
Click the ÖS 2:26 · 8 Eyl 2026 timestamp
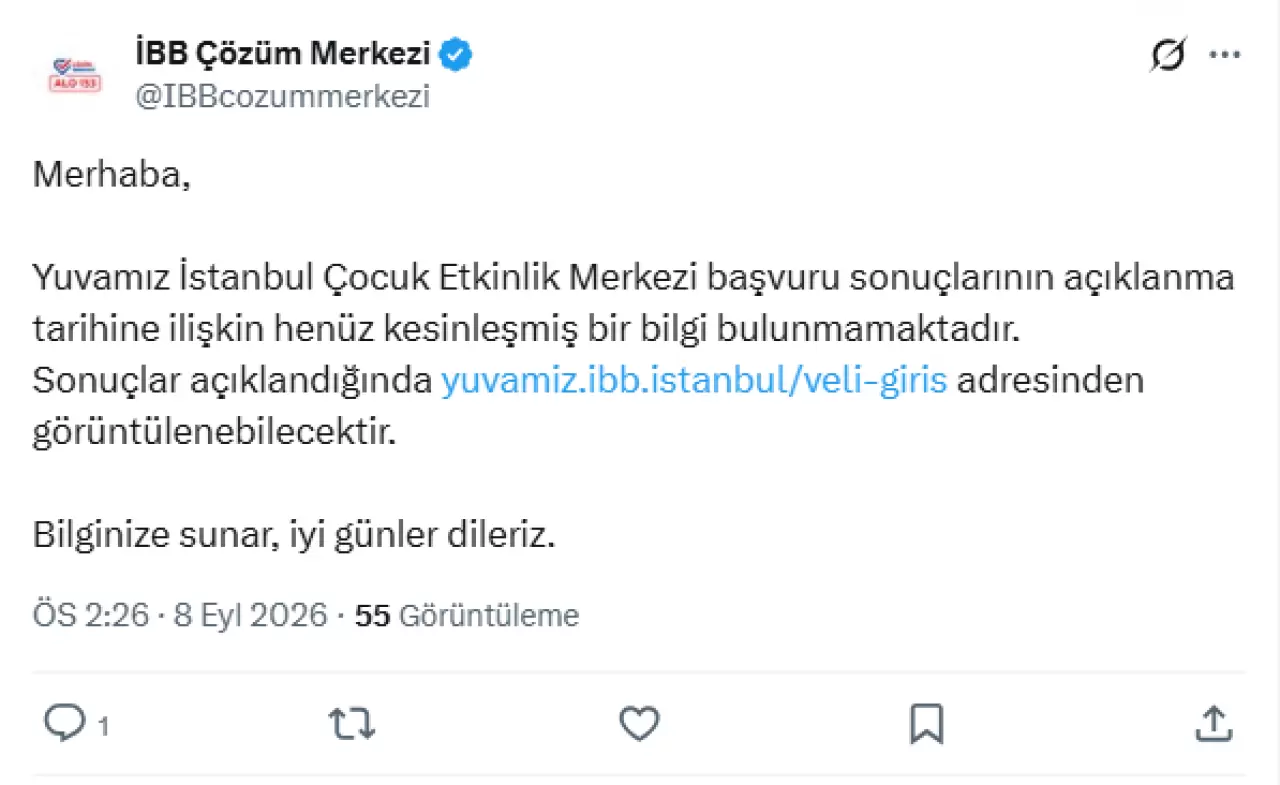click(x=180, y=615)
